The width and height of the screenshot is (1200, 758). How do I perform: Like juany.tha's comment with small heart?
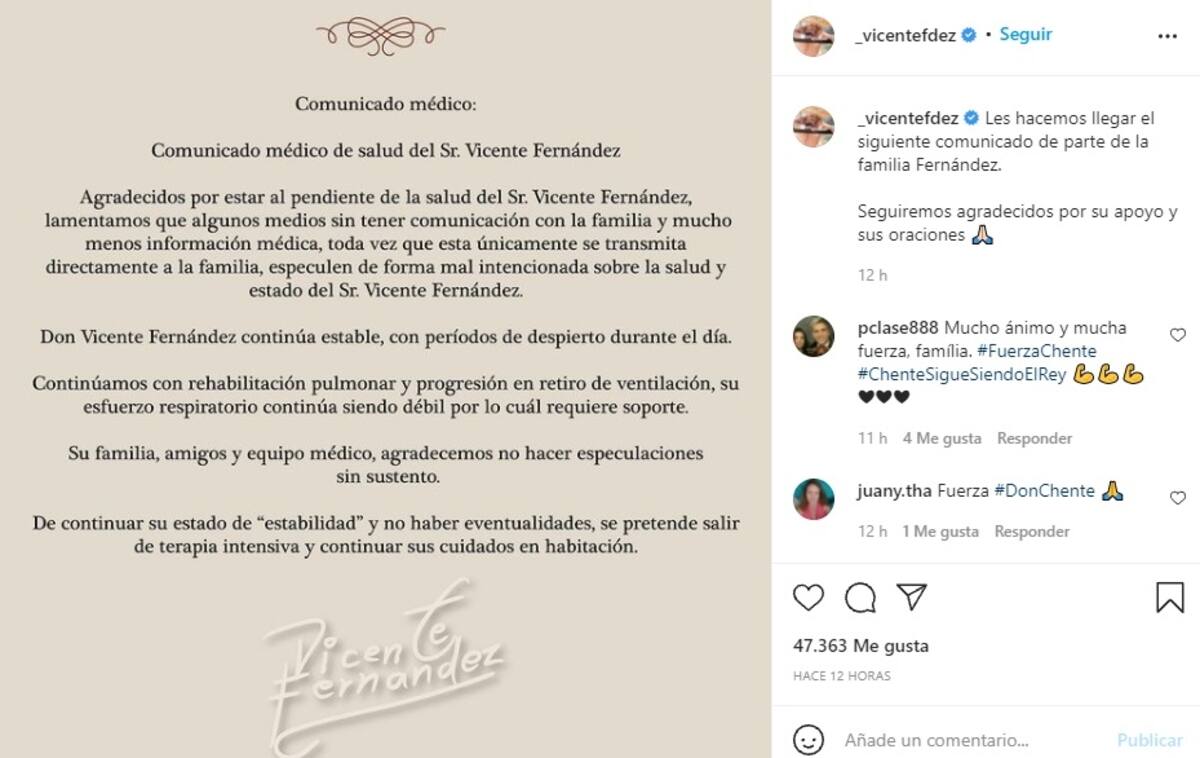point(1178,498)
